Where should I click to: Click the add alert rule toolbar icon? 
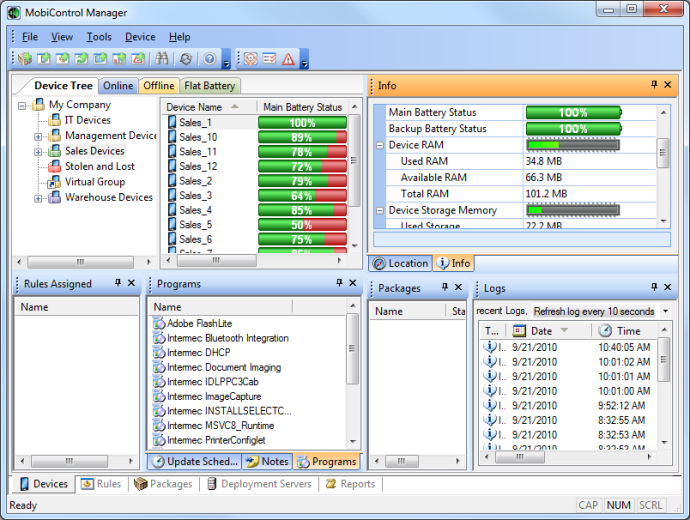(x=139, y=58)
